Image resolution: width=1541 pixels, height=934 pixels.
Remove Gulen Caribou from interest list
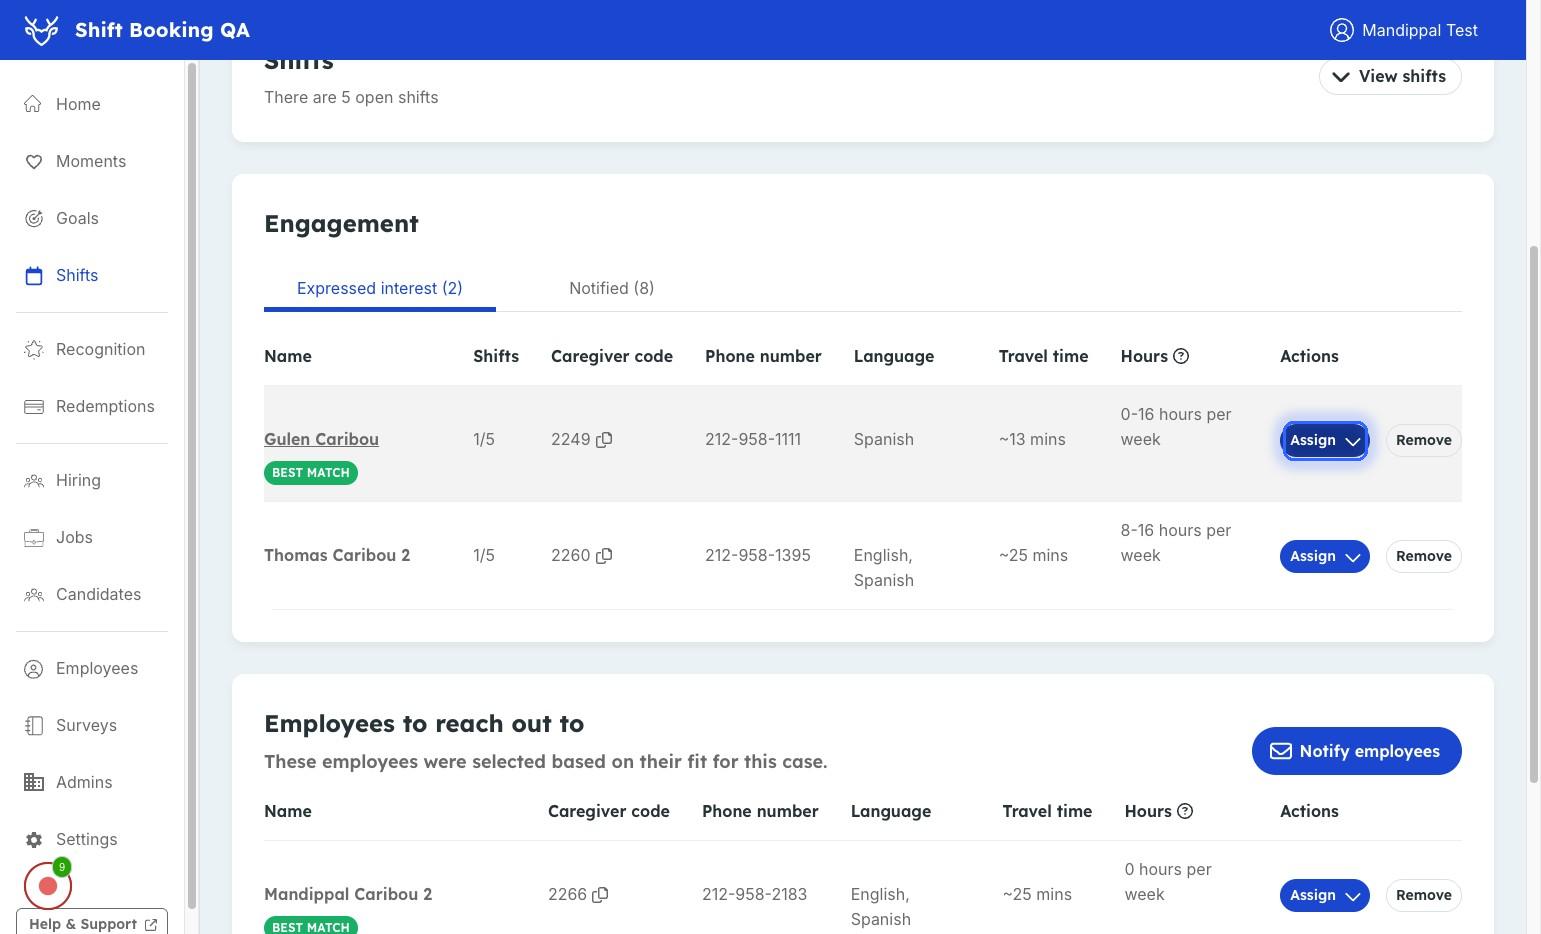coord(1423,440)
